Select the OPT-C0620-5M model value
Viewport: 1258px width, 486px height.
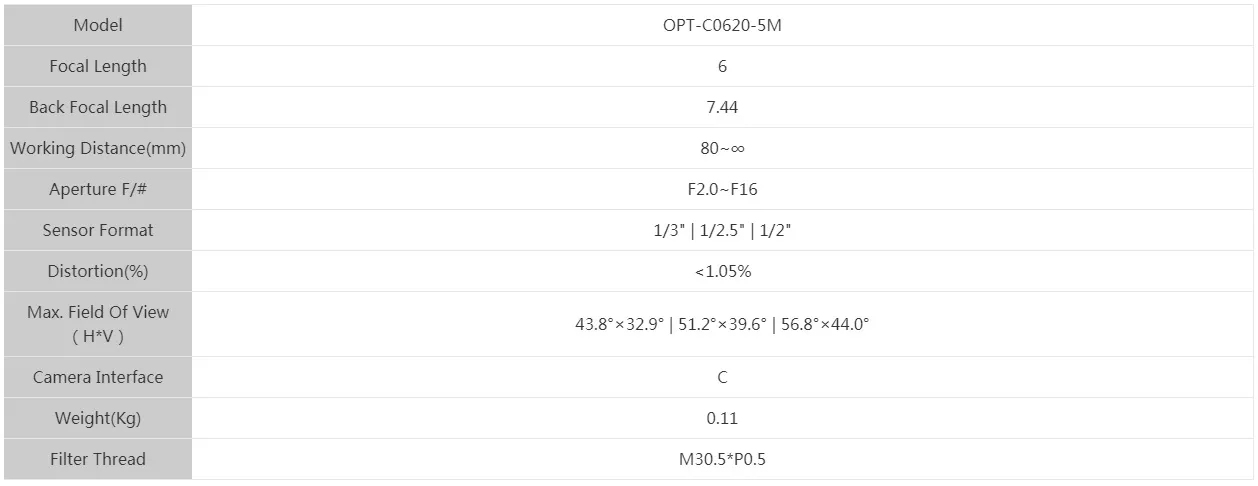click(722, 25)
